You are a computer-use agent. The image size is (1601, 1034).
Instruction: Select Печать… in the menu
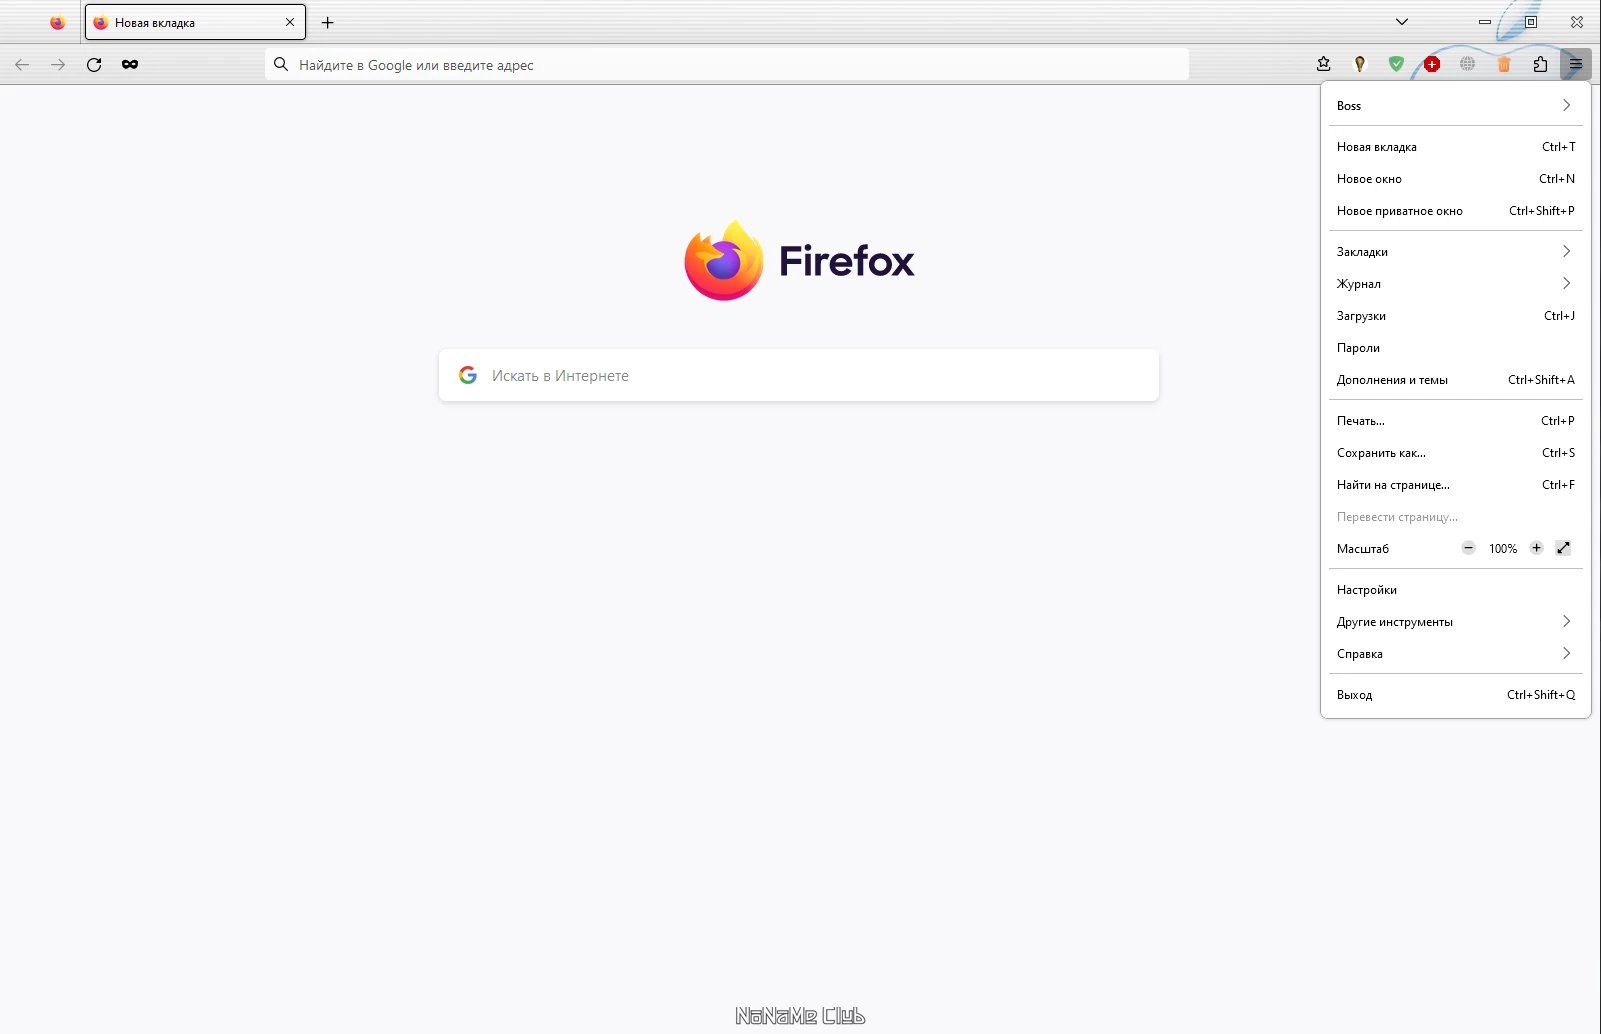click(1456, 421)
